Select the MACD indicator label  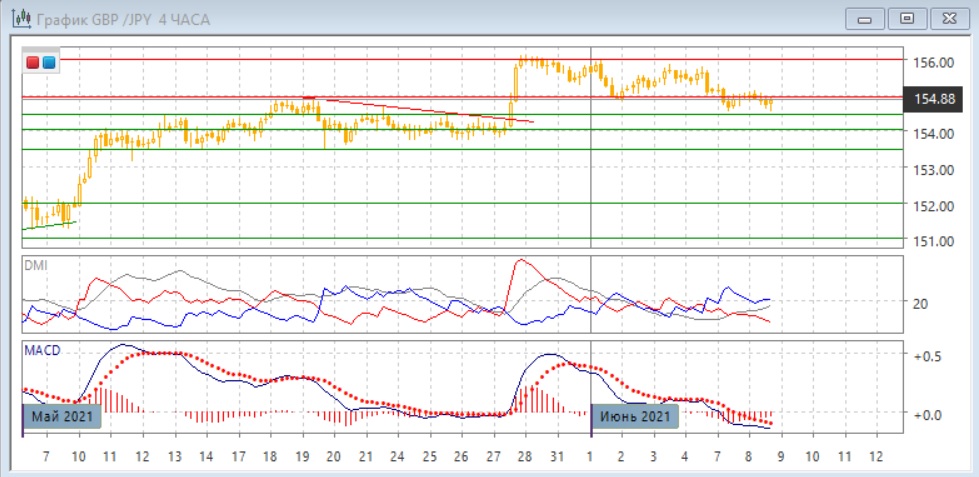click(x=40, y=350)
